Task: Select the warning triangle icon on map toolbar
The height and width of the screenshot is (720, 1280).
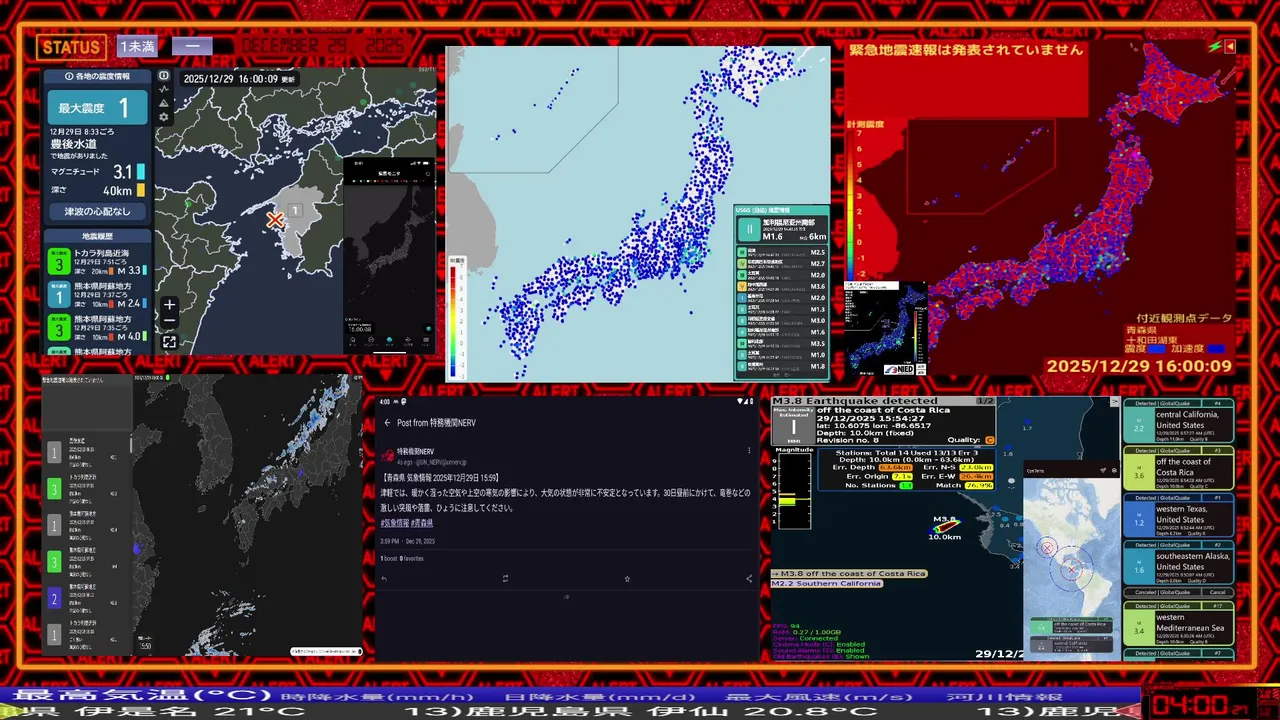Action: point(164,103)
